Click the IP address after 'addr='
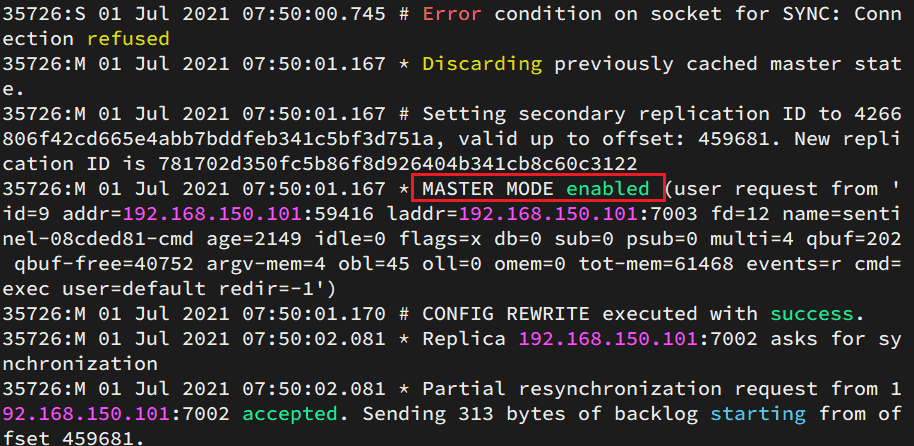The width and height of the screenshot is (914, 446). (213, 214)
